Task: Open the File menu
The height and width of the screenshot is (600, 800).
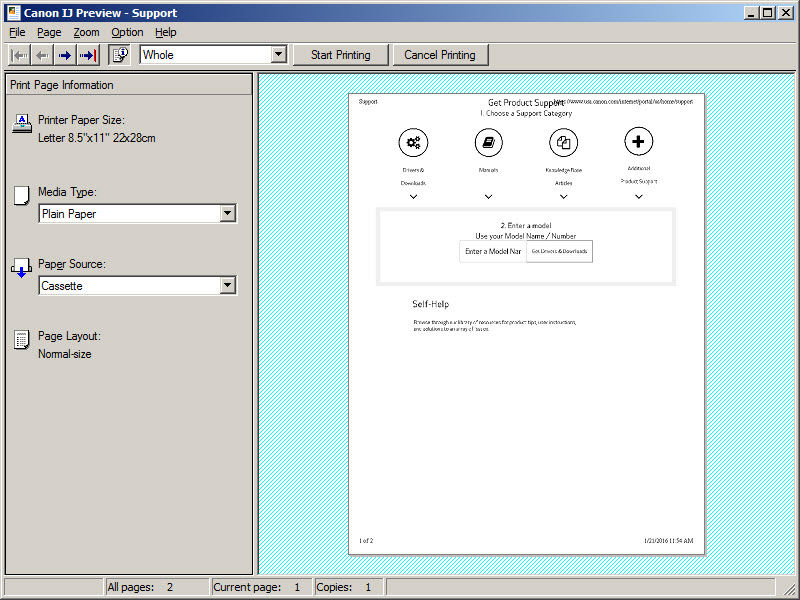Action: point(16,32)
